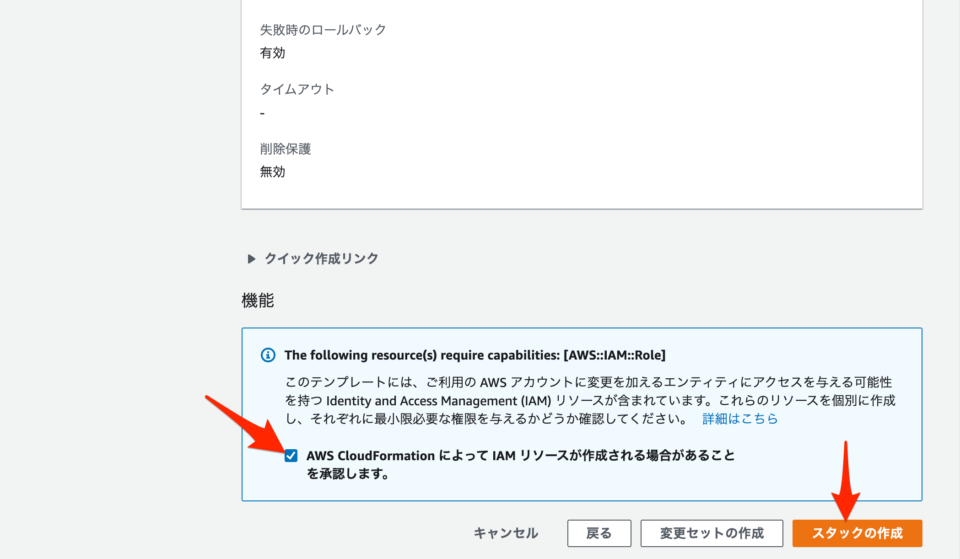Click the タイムアウト label
Viewport: 960px width, 559px height.
click(297, 89)
